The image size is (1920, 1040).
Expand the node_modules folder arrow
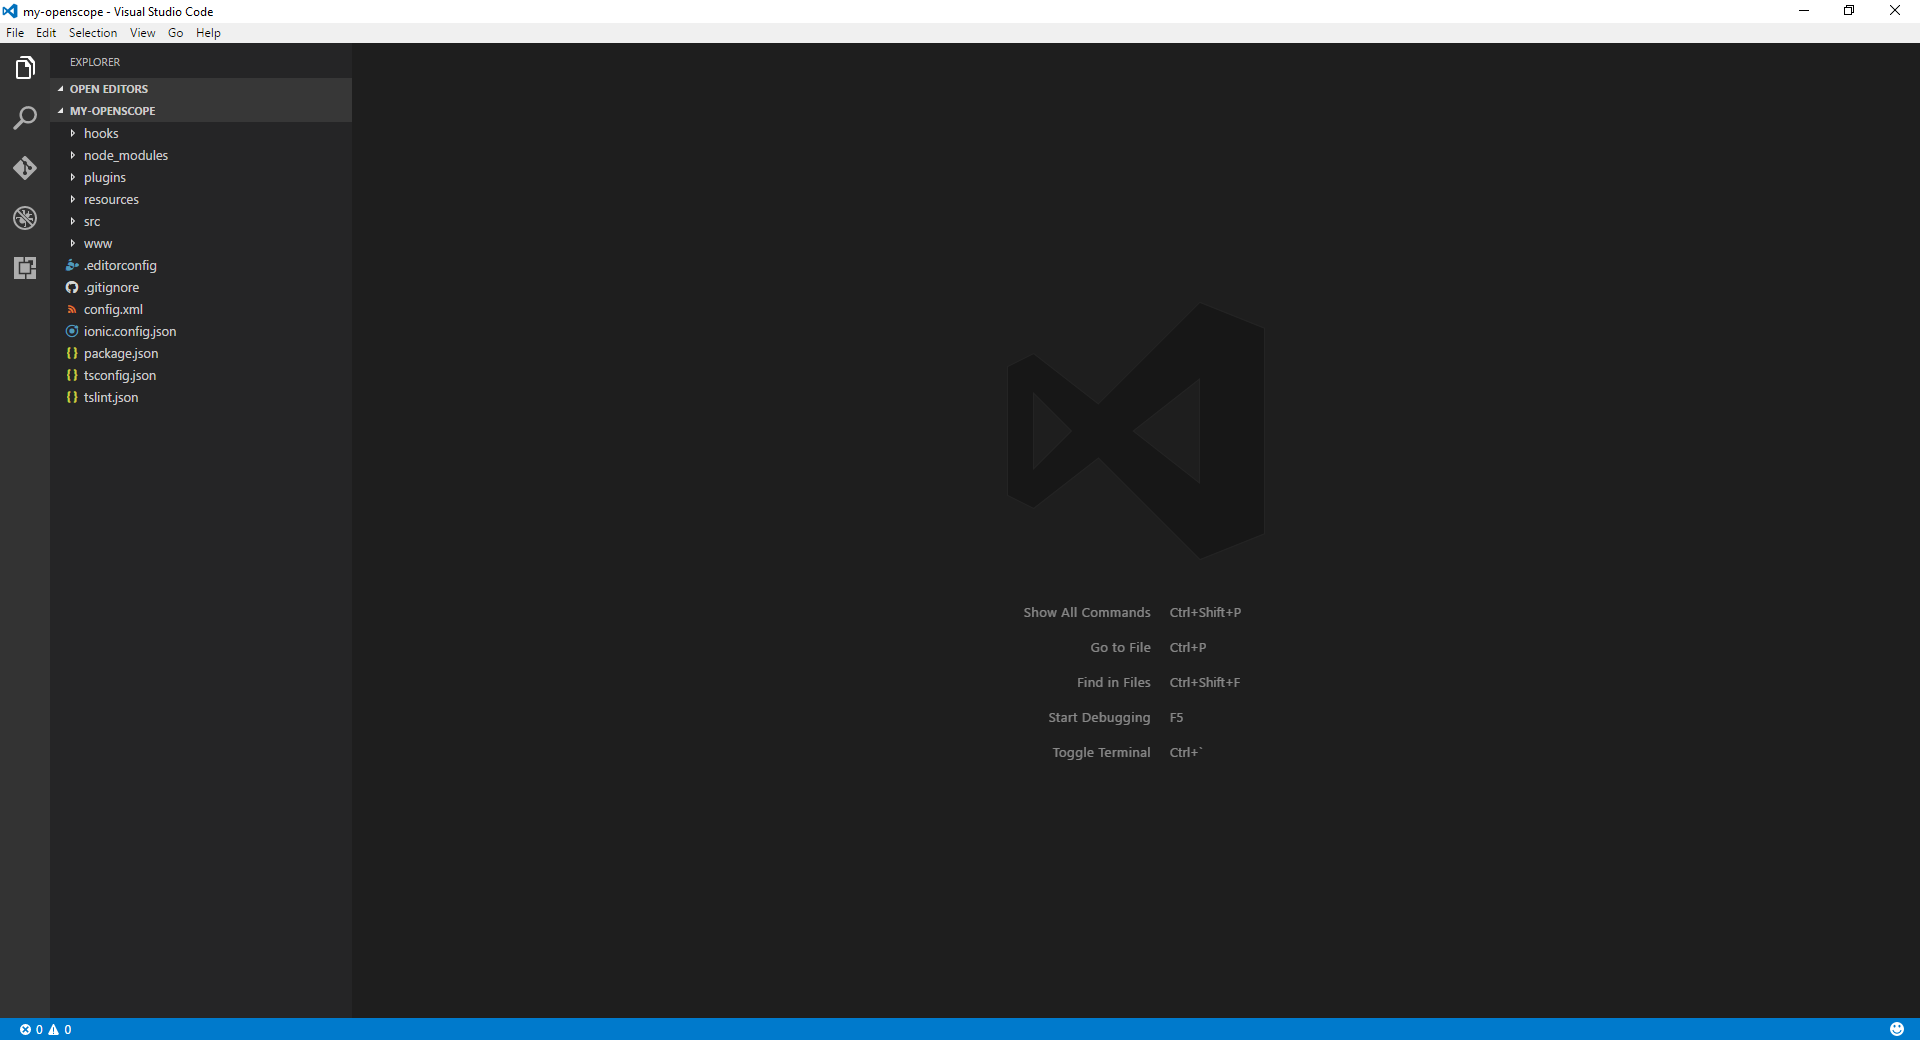72,155
